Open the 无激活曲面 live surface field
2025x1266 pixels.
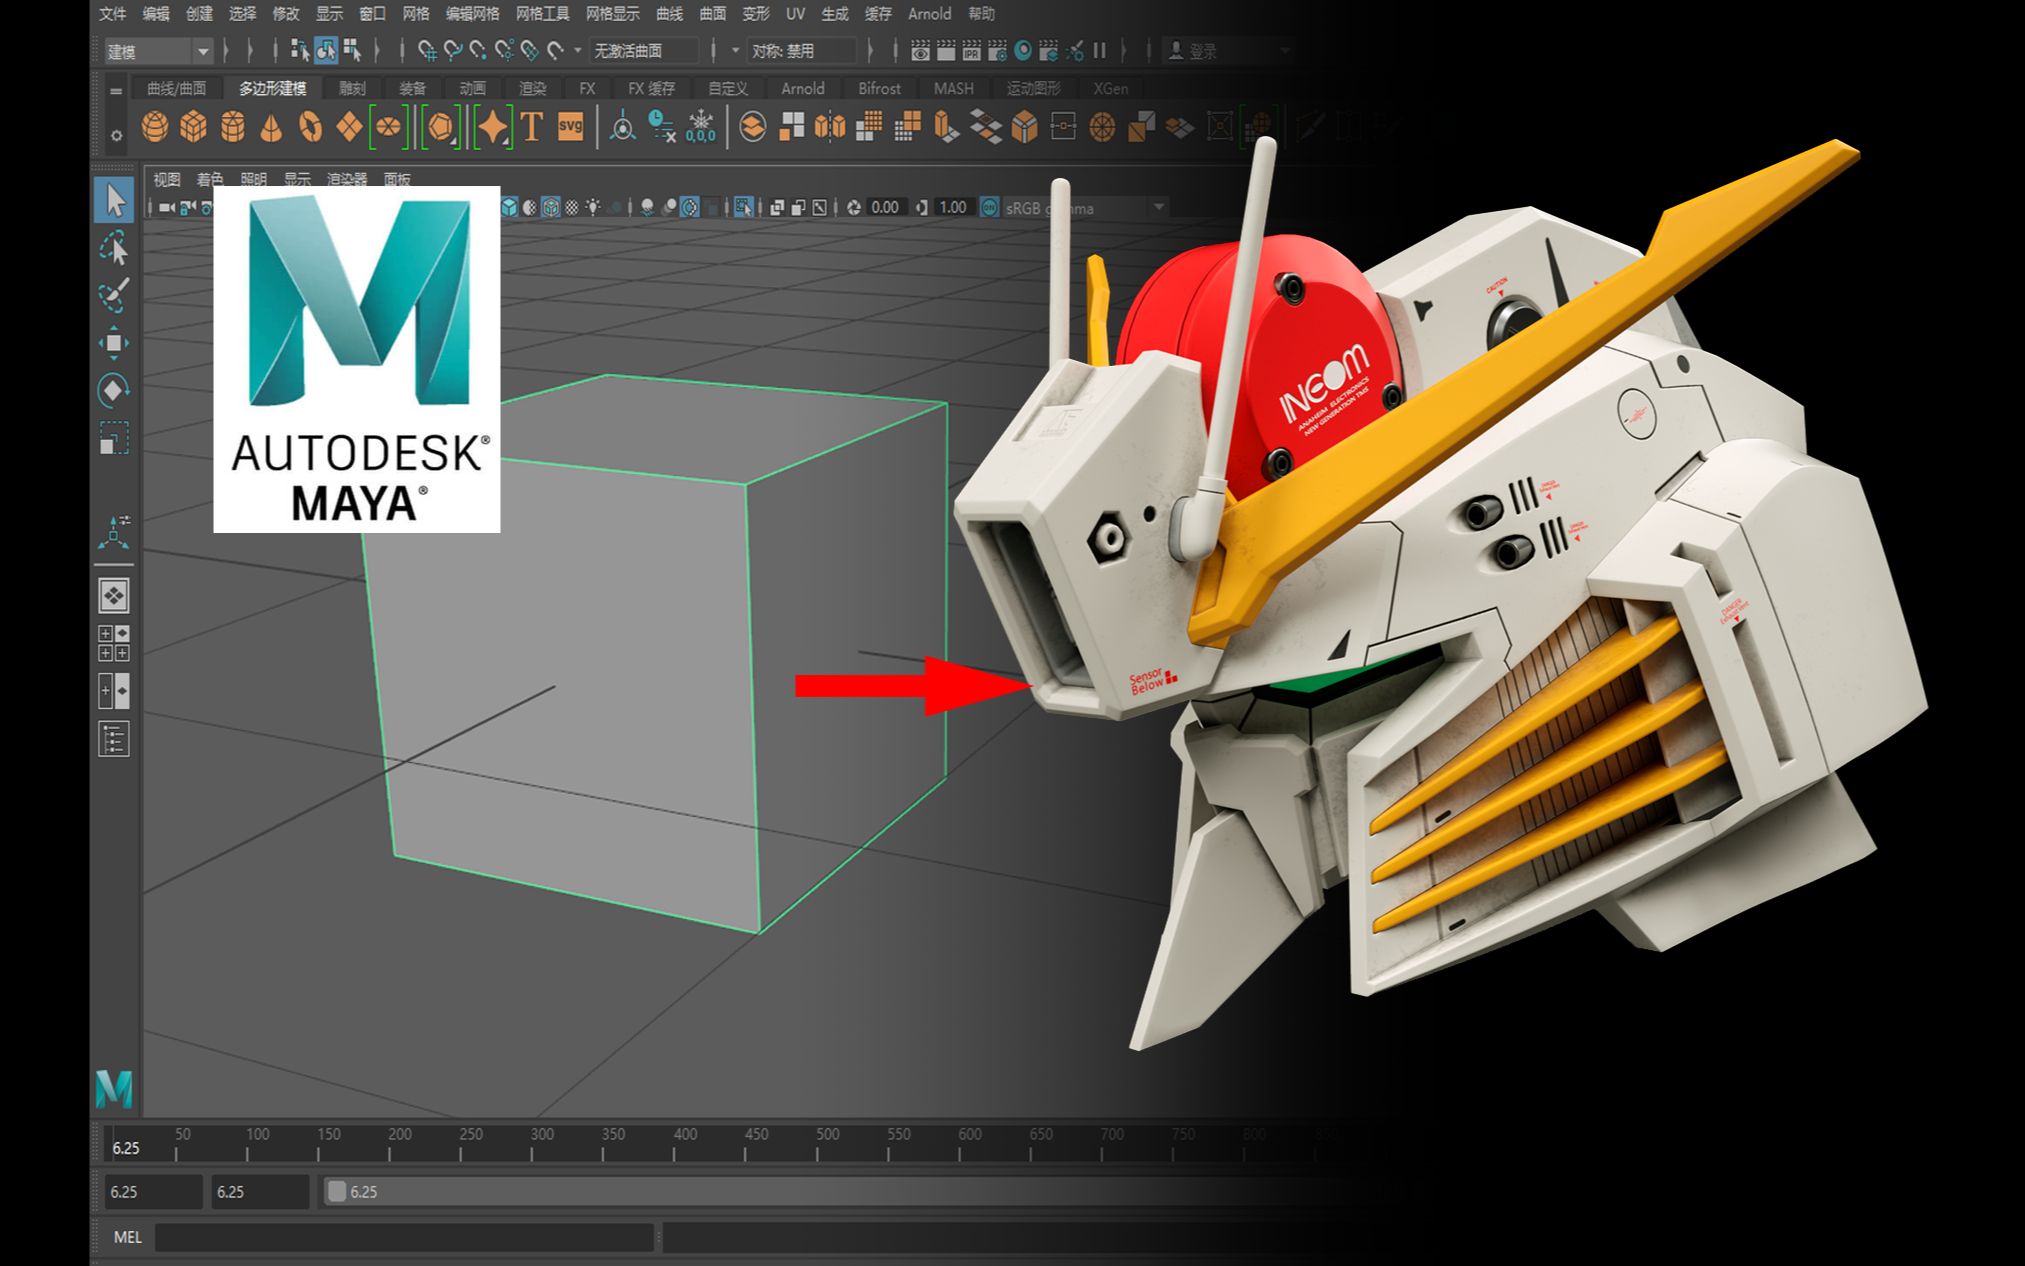[645, 50]
